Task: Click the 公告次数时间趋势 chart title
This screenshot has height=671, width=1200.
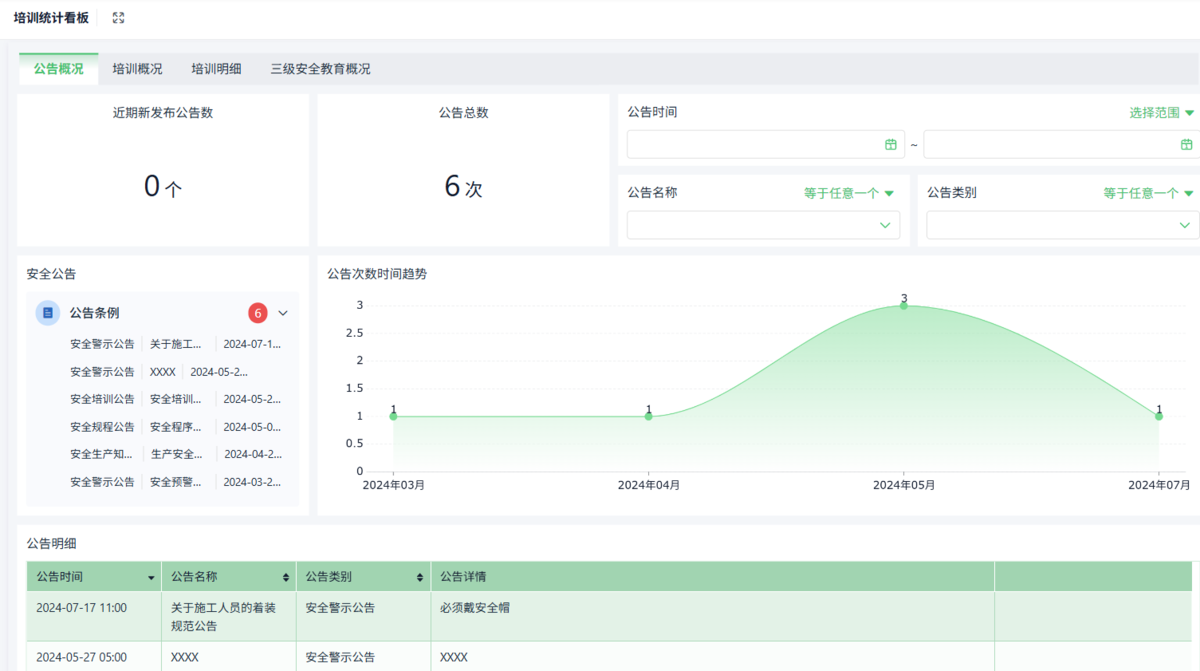Action: [x=377, y=274]
